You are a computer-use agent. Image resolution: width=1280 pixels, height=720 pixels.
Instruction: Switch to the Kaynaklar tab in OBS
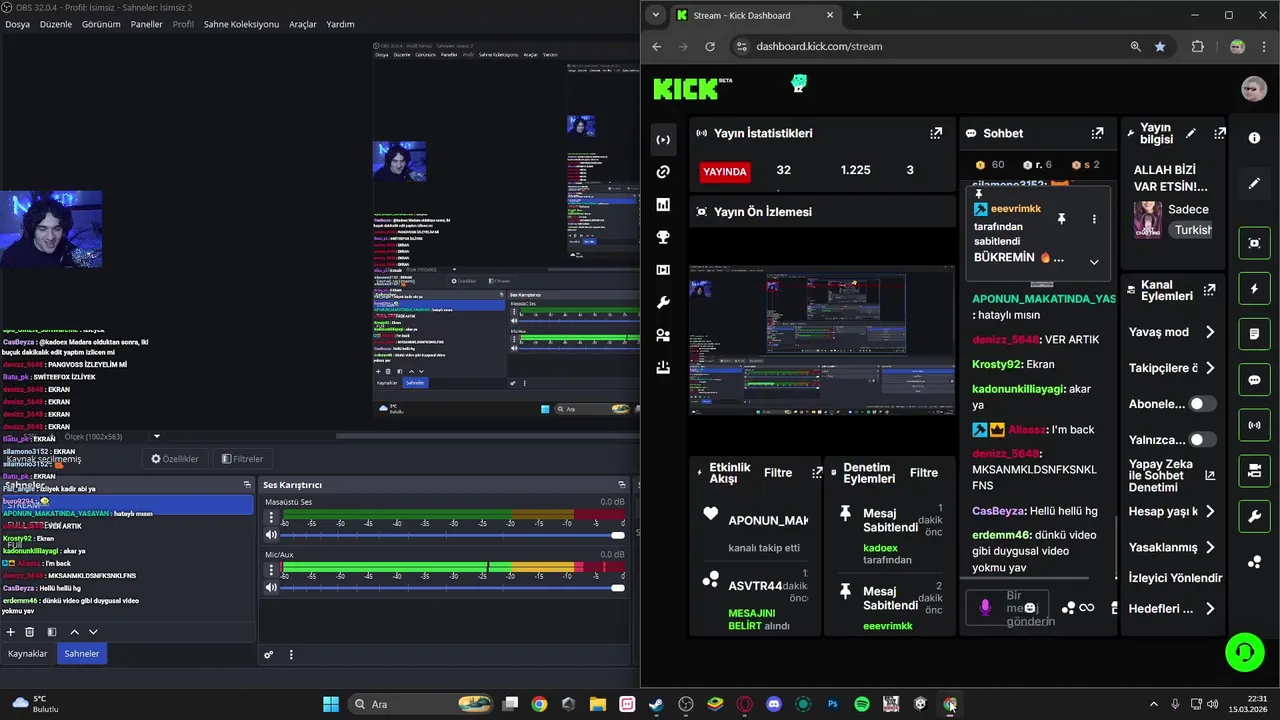[28, 654]
